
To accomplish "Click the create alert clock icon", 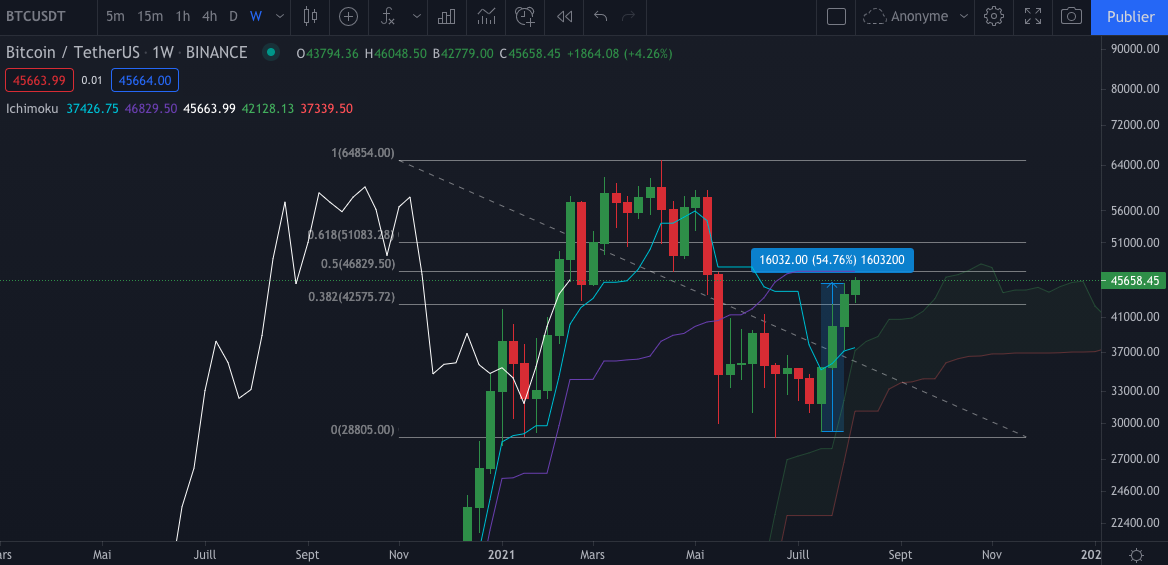I will [524, 16].
